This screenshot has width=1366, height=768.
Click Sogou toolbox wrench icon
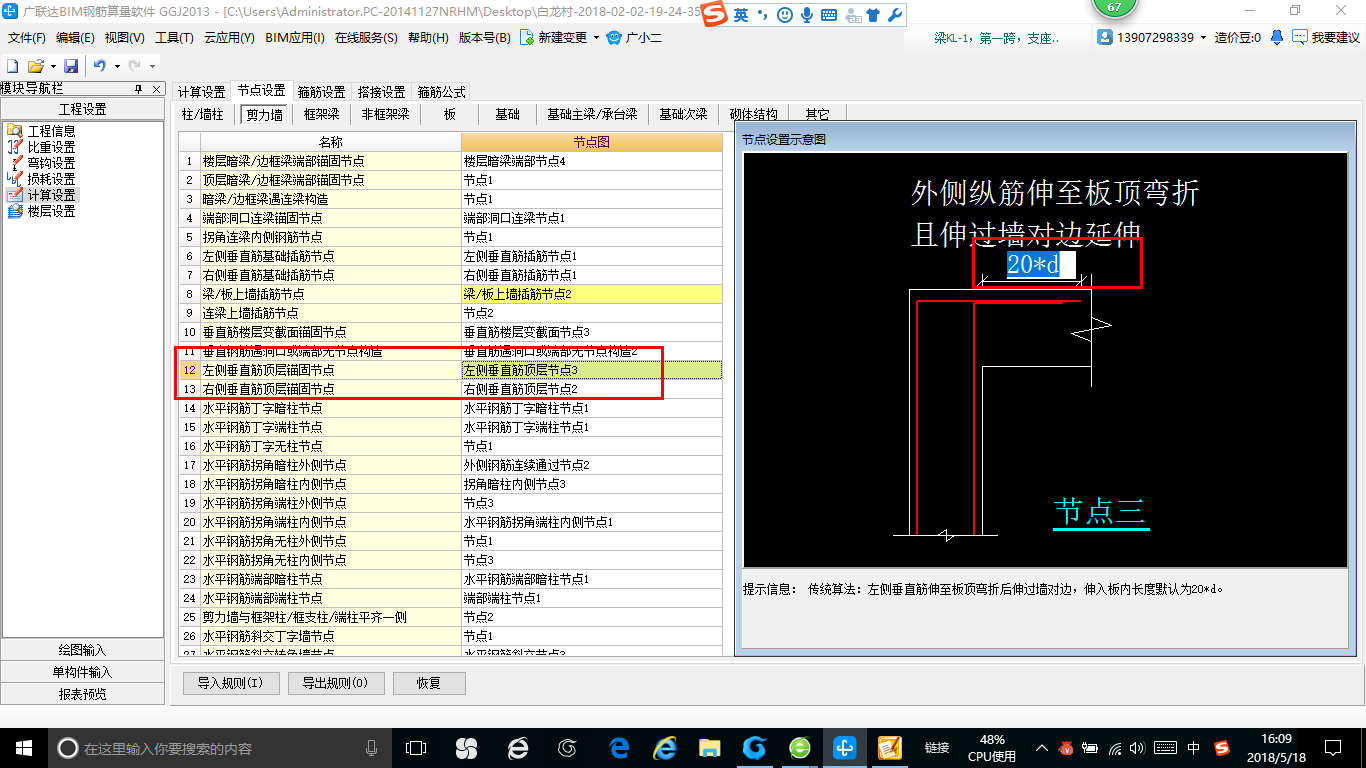coord(895,15)
